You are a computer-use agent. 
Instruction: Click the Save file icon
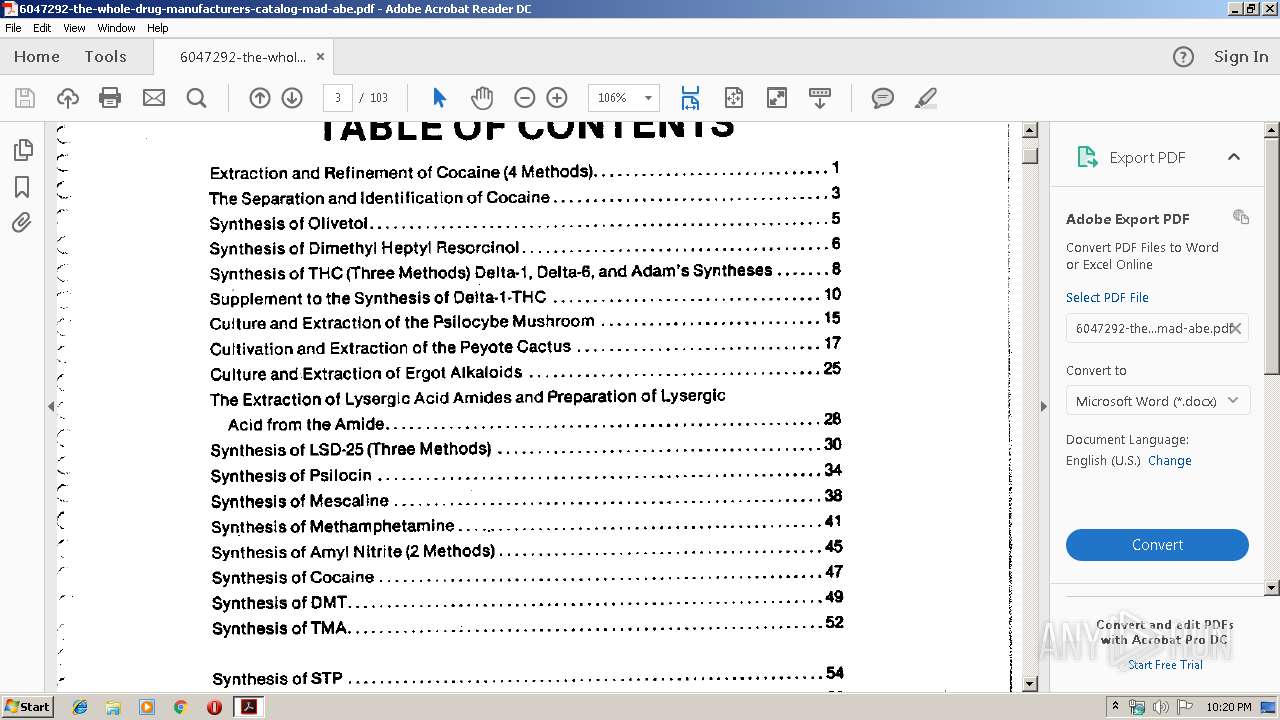point(25,98)
